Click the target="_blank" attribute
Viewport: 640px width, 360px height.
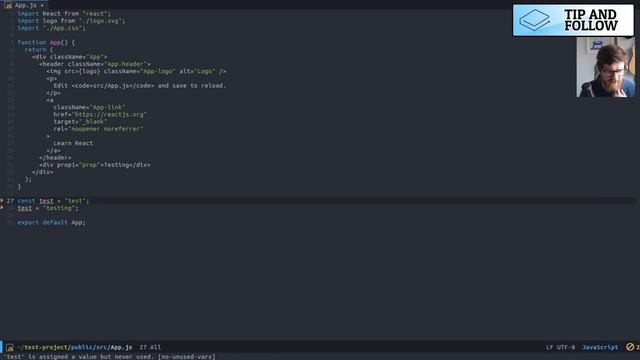(x=80, y=122)
